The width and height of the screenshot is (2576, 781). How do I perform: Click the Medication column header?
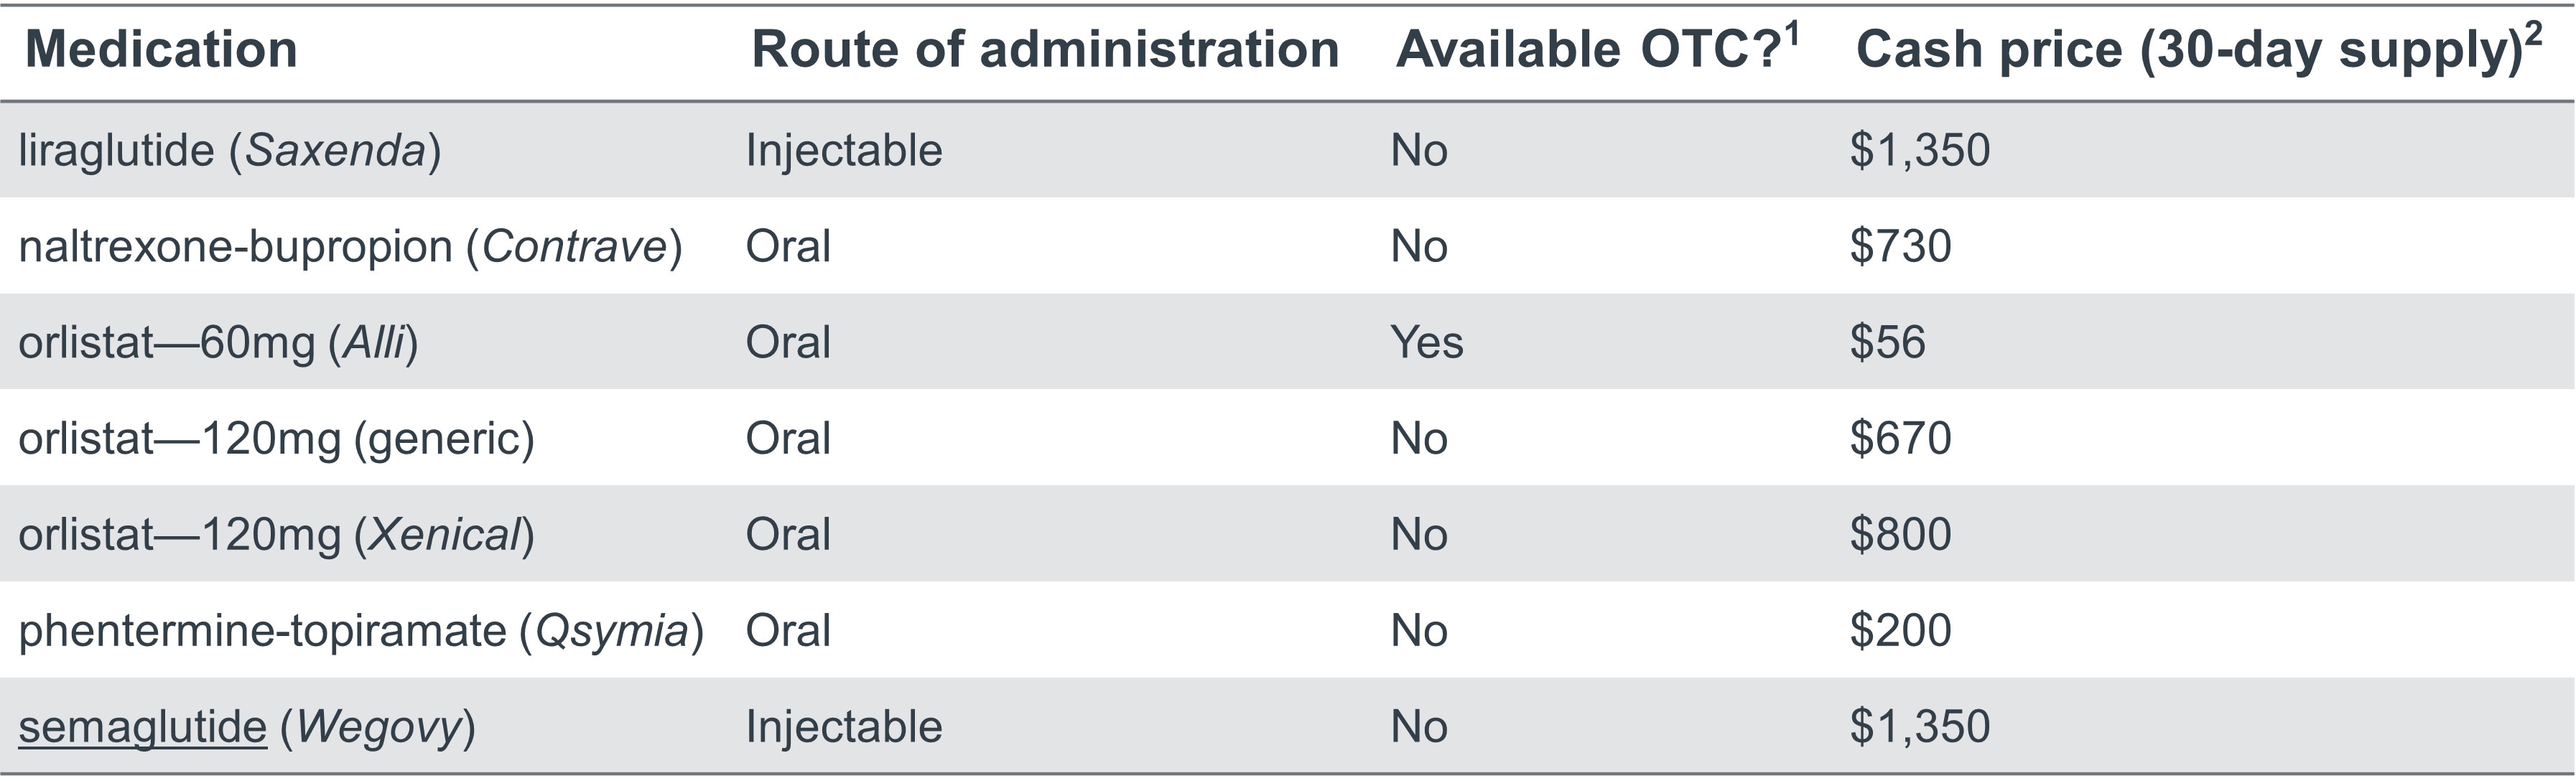click(x=161, y=50)
